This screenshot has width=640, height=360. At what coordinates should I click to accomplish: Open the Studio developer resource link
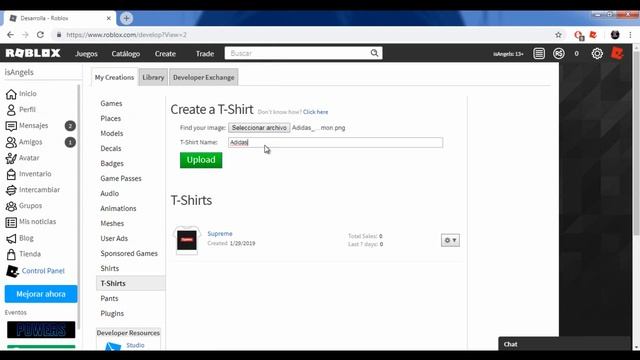[135, 345]
